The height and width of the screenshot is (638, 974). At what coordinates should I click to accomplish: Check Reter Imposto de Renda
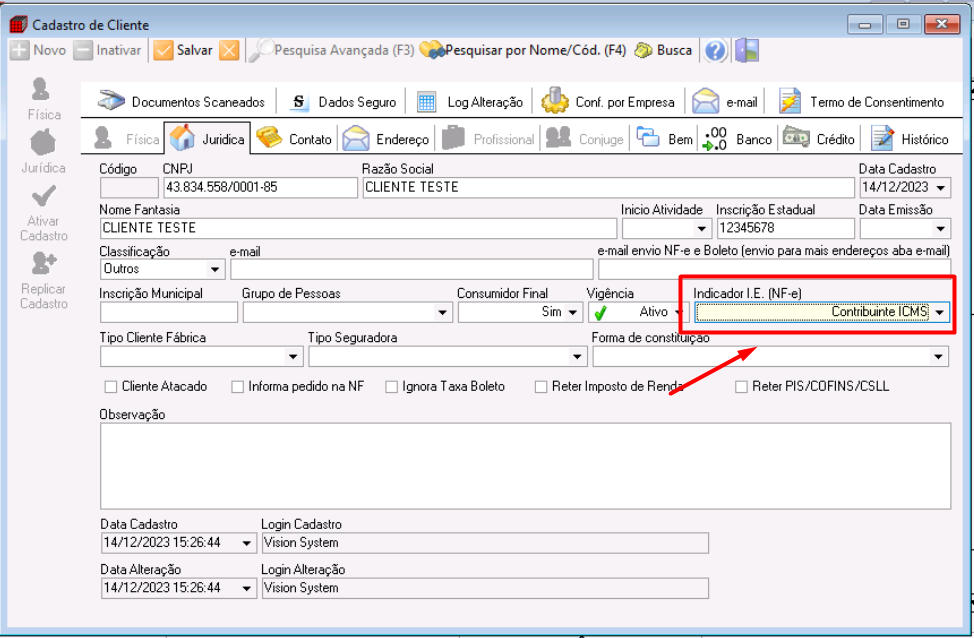[x=541, y=387]
